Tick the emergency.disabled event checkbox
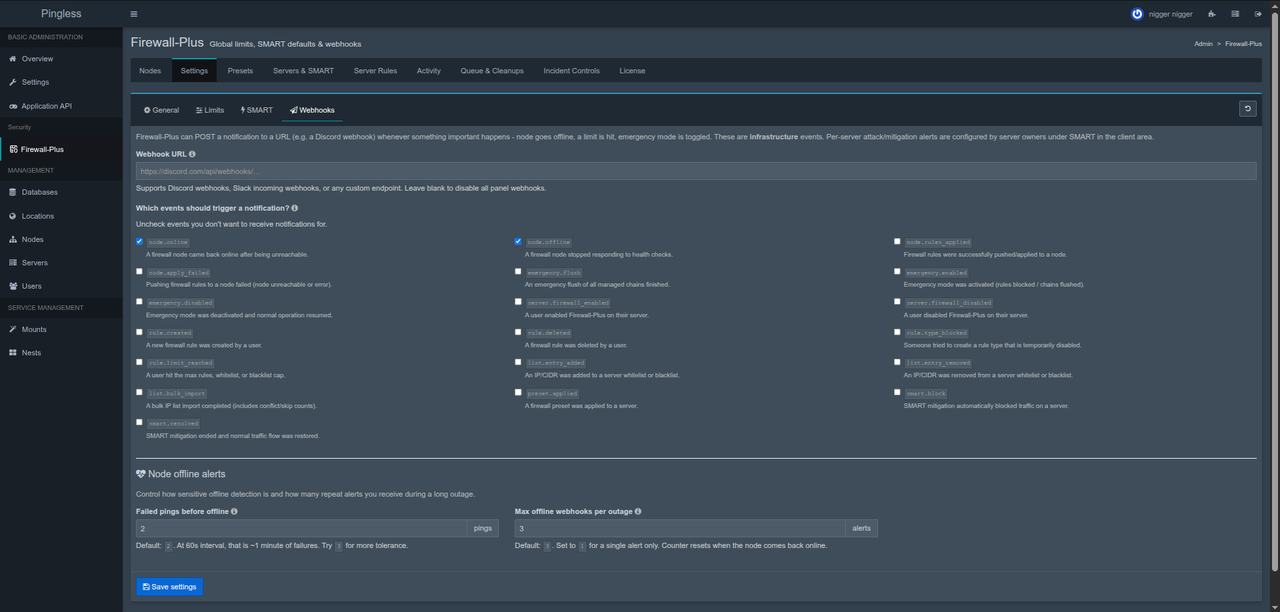Viewport: 1280px width, 612px height. click(139, 301)
